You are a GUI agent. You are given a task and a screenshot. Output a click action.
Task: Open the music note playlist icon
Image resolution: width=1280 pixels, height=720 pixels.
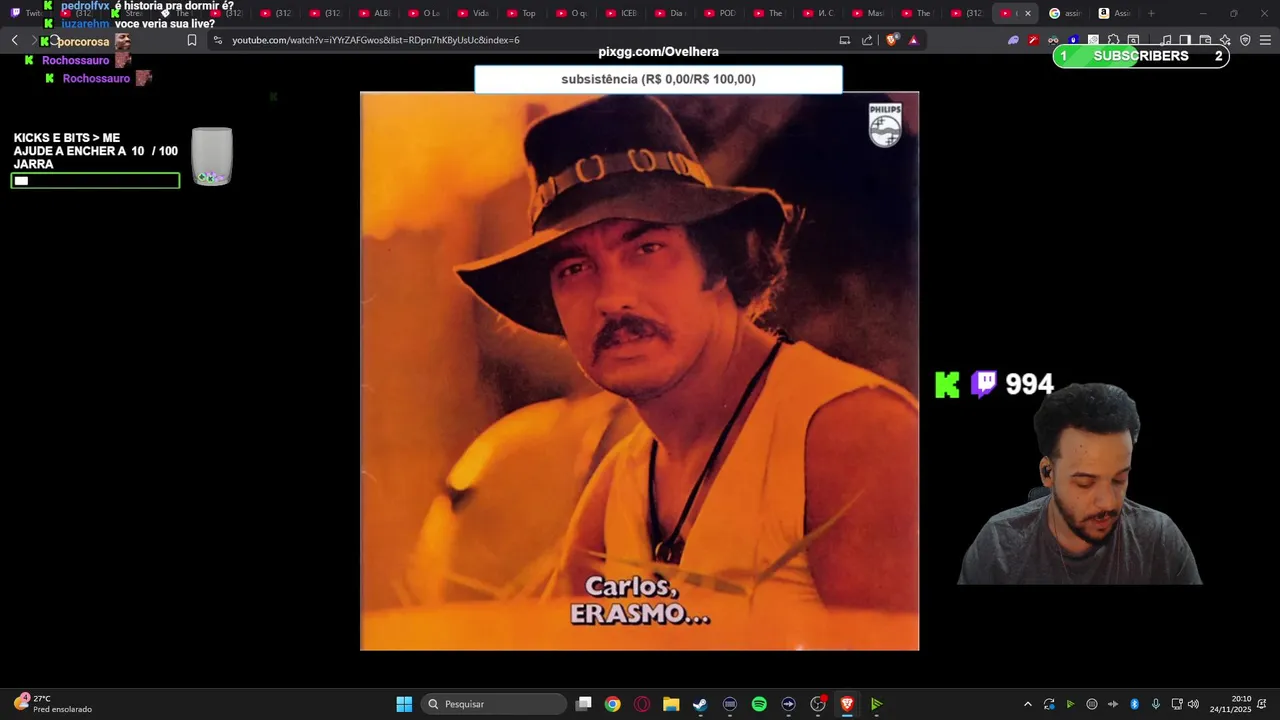(1166, 40)
